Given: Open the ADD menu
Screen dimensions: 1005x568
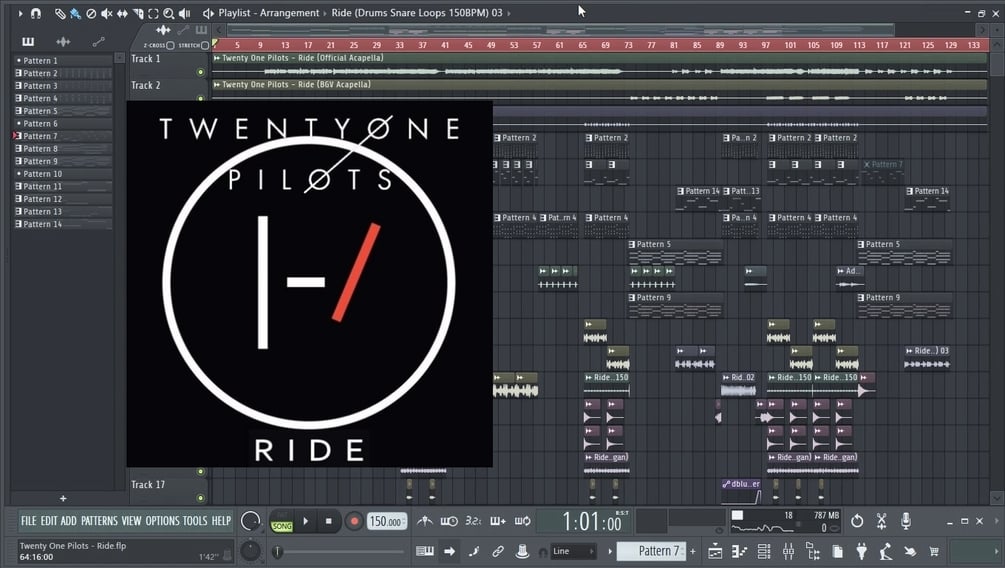Looking at the screenshot, I should coord(69,521).
